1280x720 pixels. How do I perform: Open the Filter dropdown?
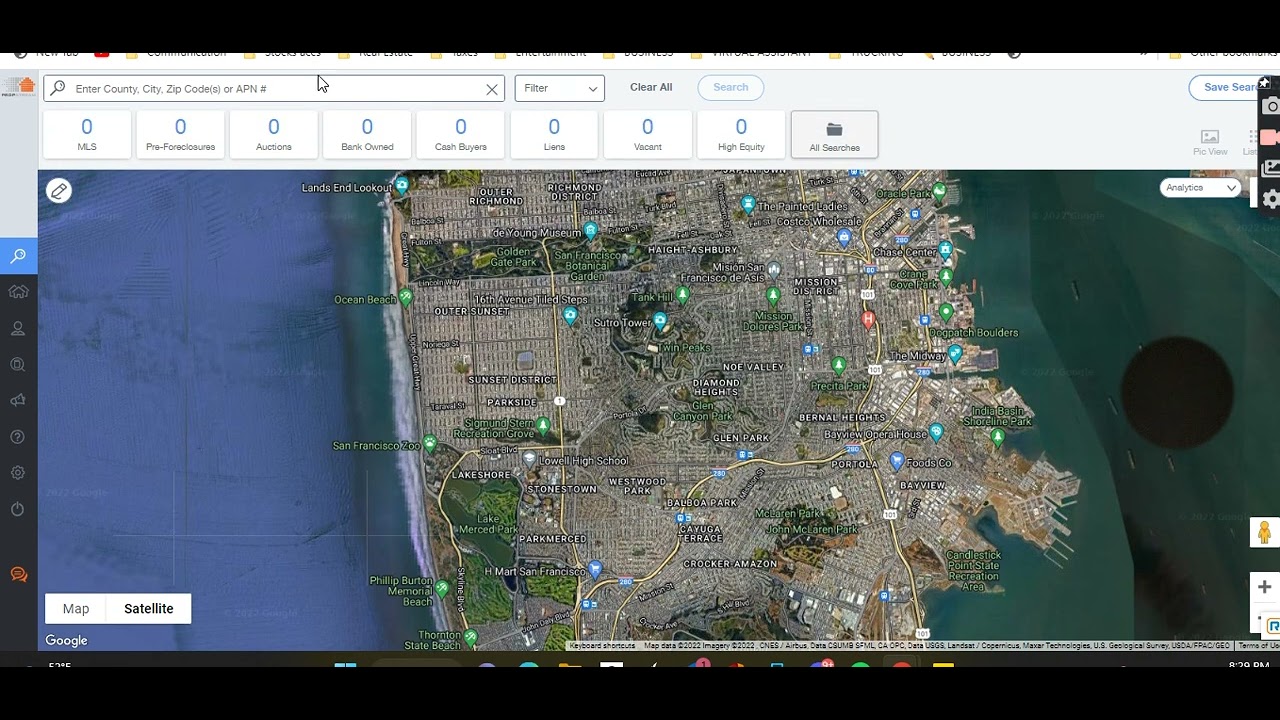[560, 88]
